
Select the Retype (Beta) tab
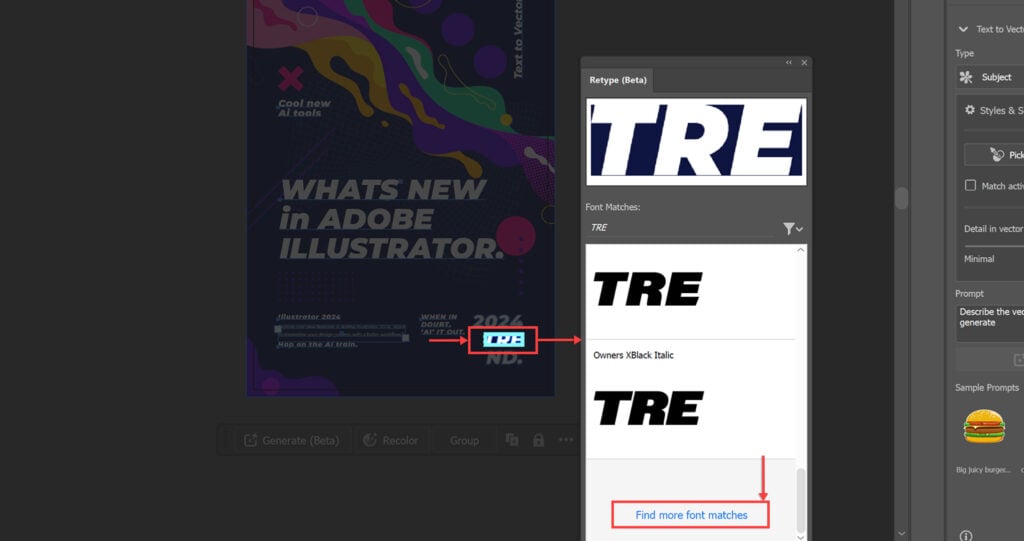(618, 80)
